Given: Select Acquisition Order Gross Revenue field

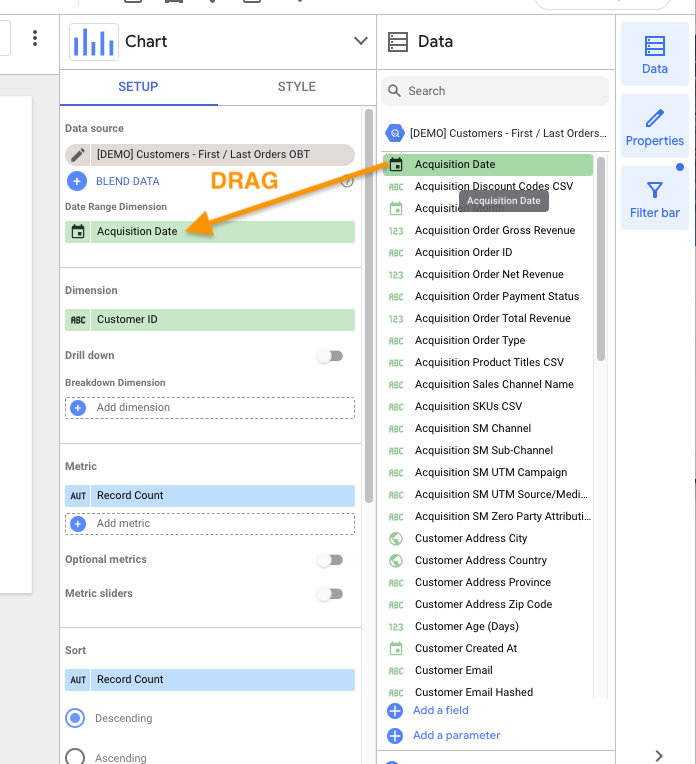Looking at the screenshot, I should [488, 230].
